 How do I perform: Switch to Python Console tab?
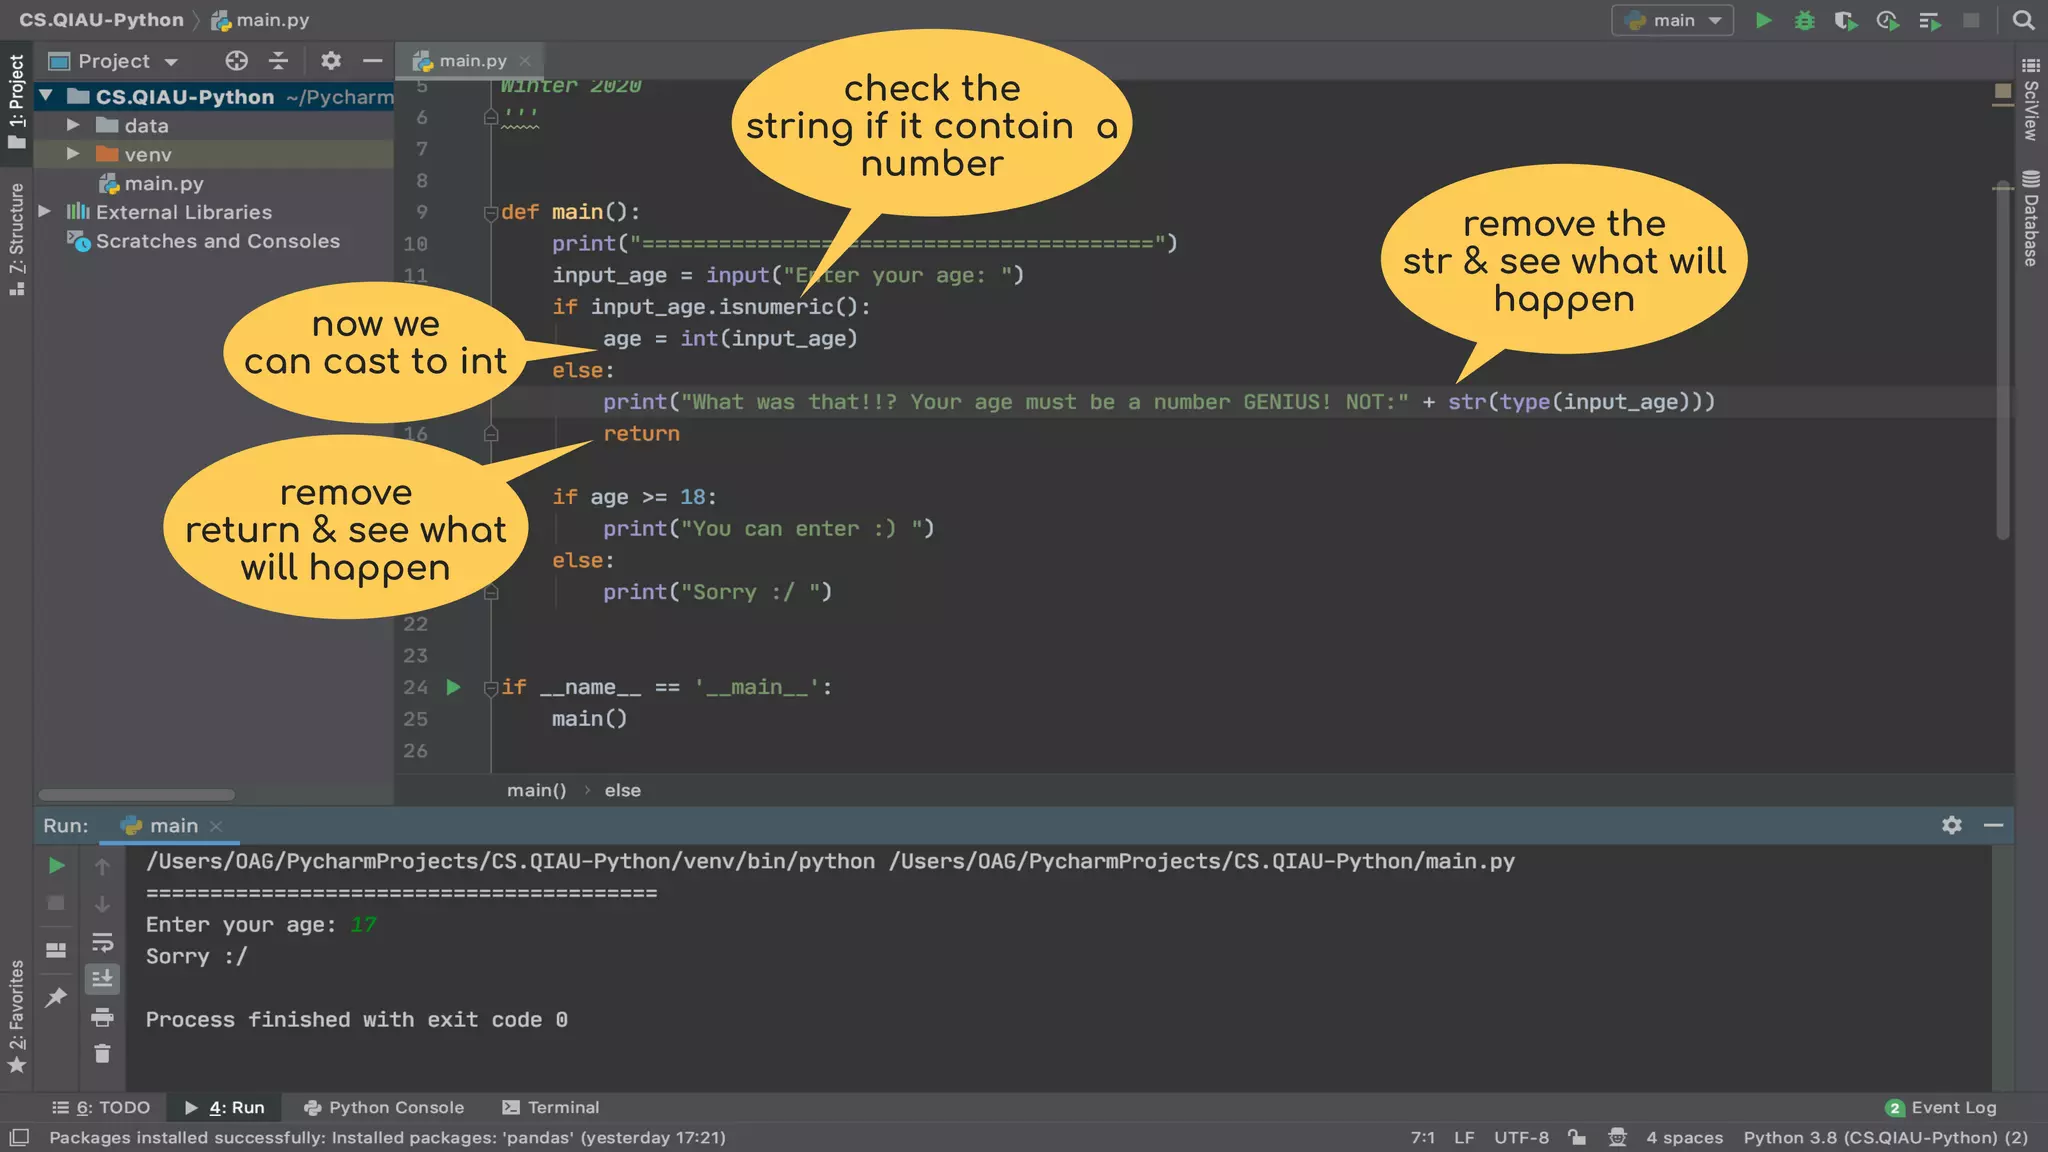click(x=384, y=1107)
